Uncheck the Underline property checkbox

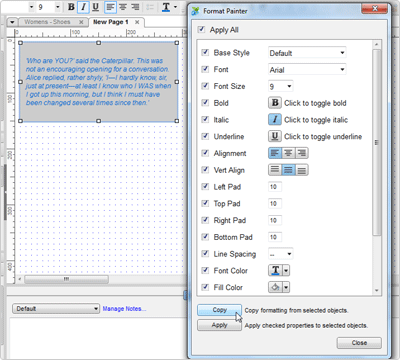(205, 136)
